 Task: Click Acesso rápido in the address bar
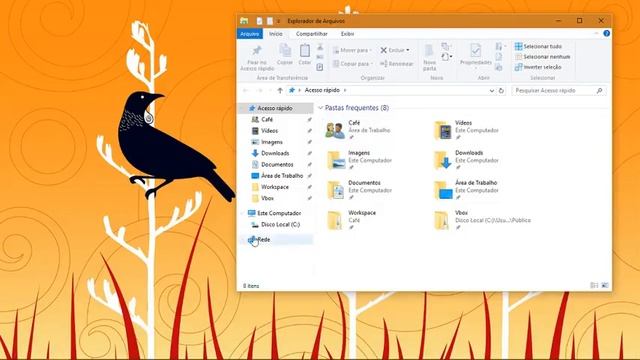[x=322, y=90]
